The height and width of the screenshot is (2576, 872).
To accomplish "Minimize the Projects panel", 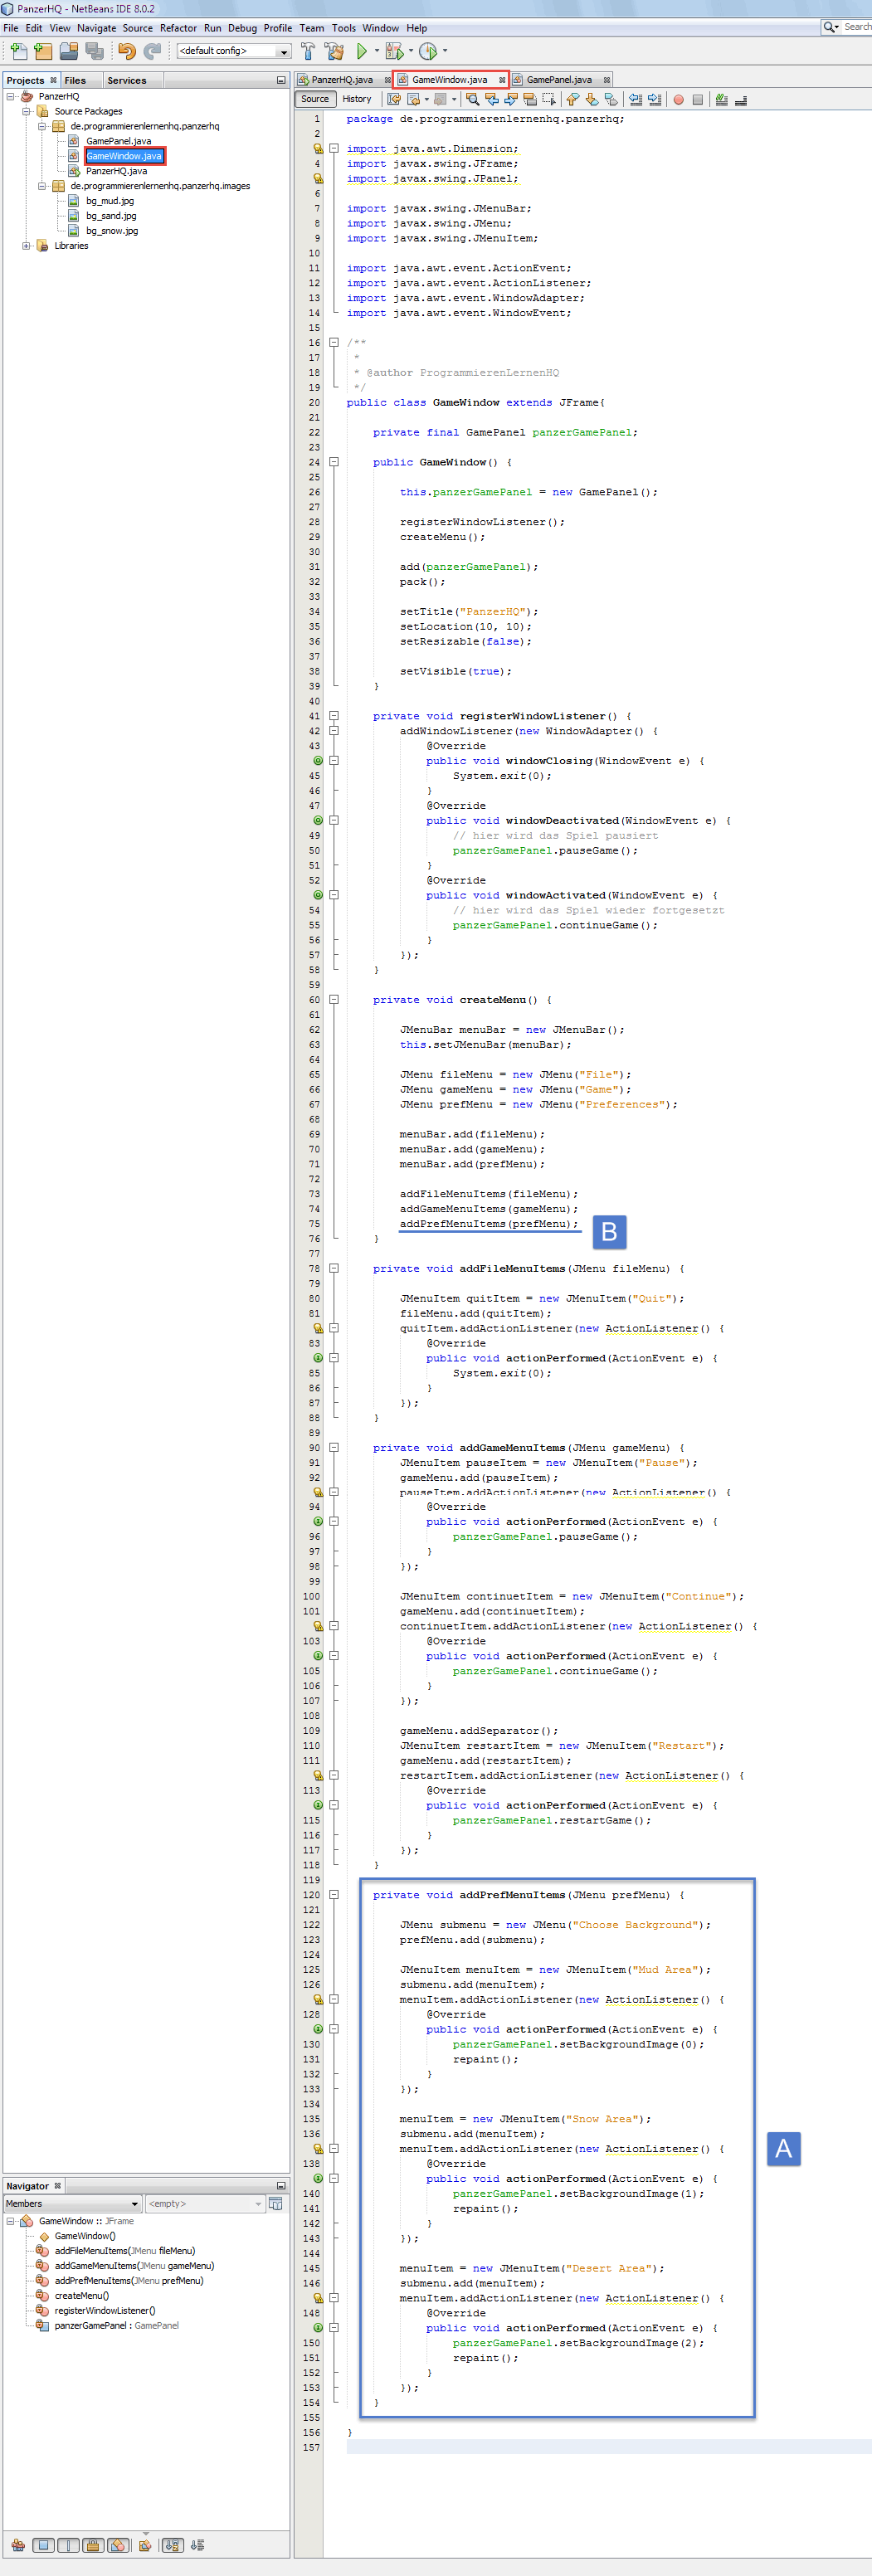I will click(x=281, y=80).
